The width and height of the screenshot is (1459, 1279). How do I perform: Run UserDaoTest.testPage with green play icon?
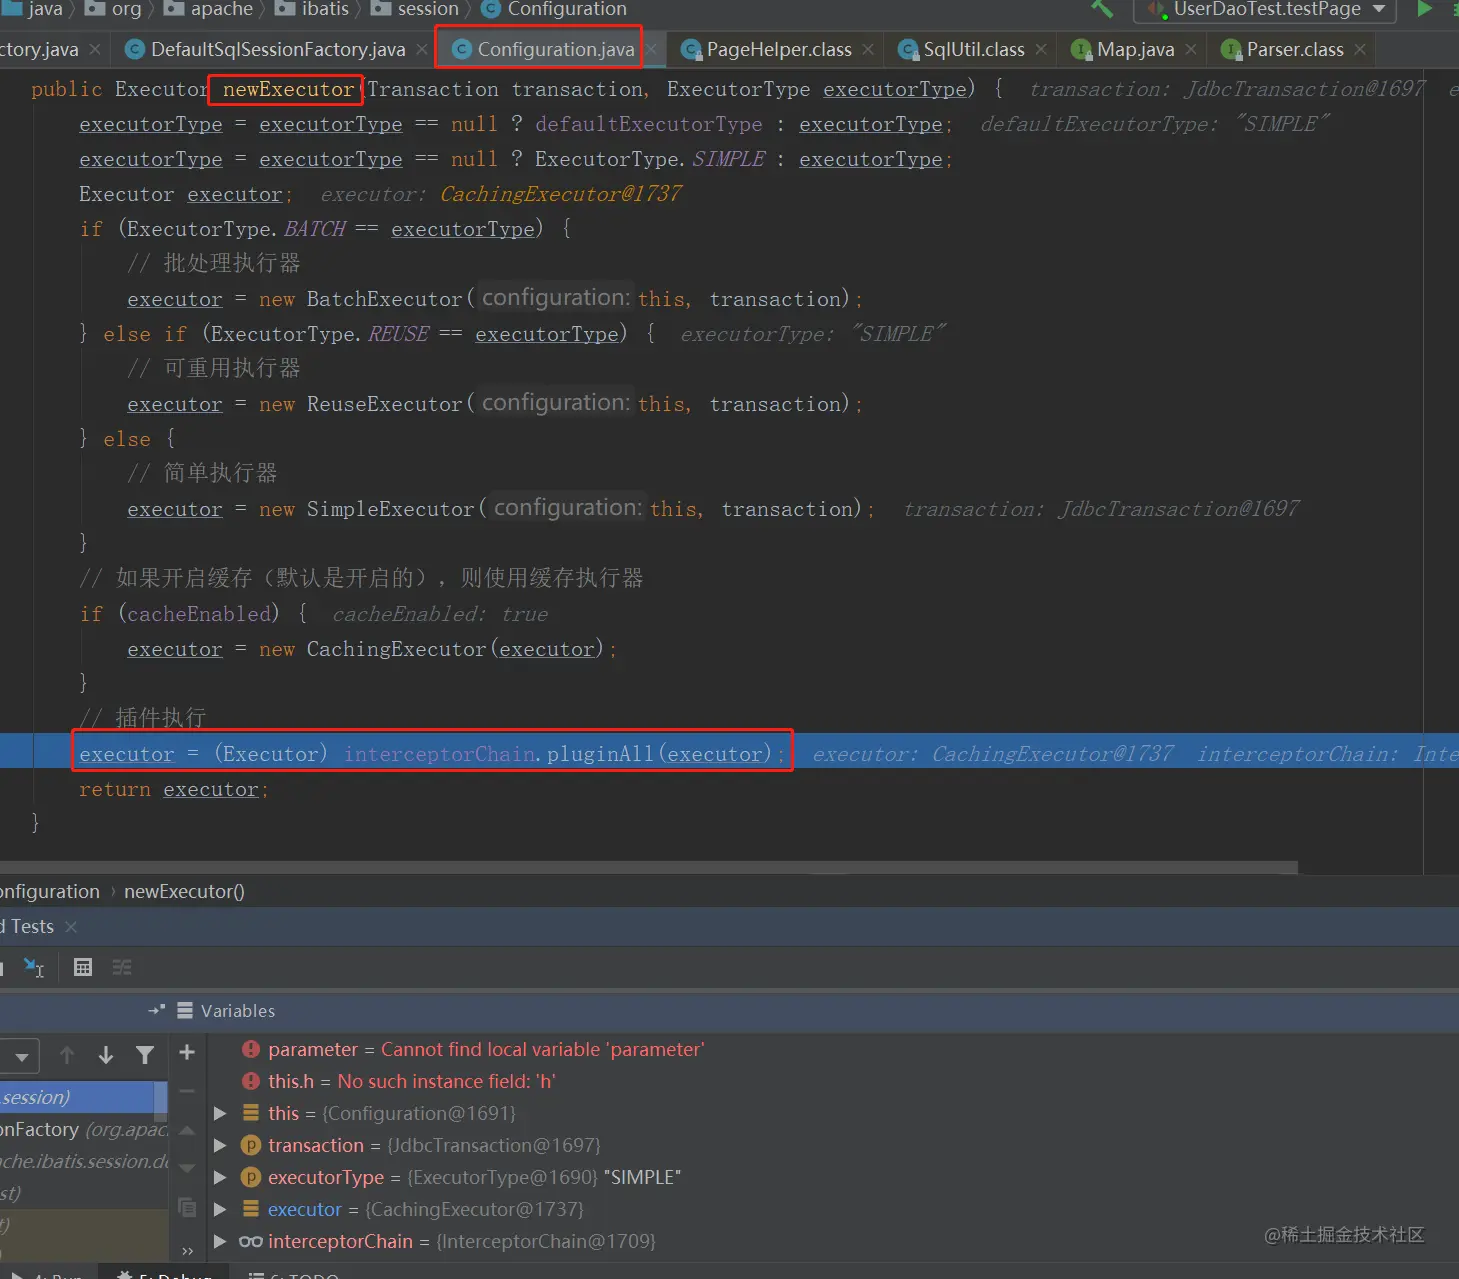tap(1425, 9)
